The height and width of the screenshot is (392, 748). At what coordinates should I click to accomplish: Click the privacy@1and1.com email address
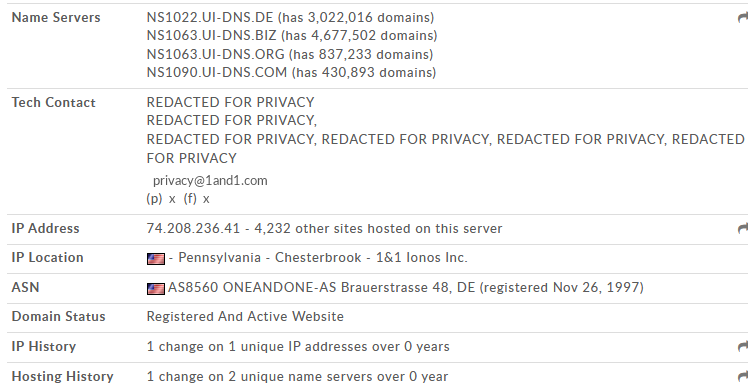[x=210, y=181]
